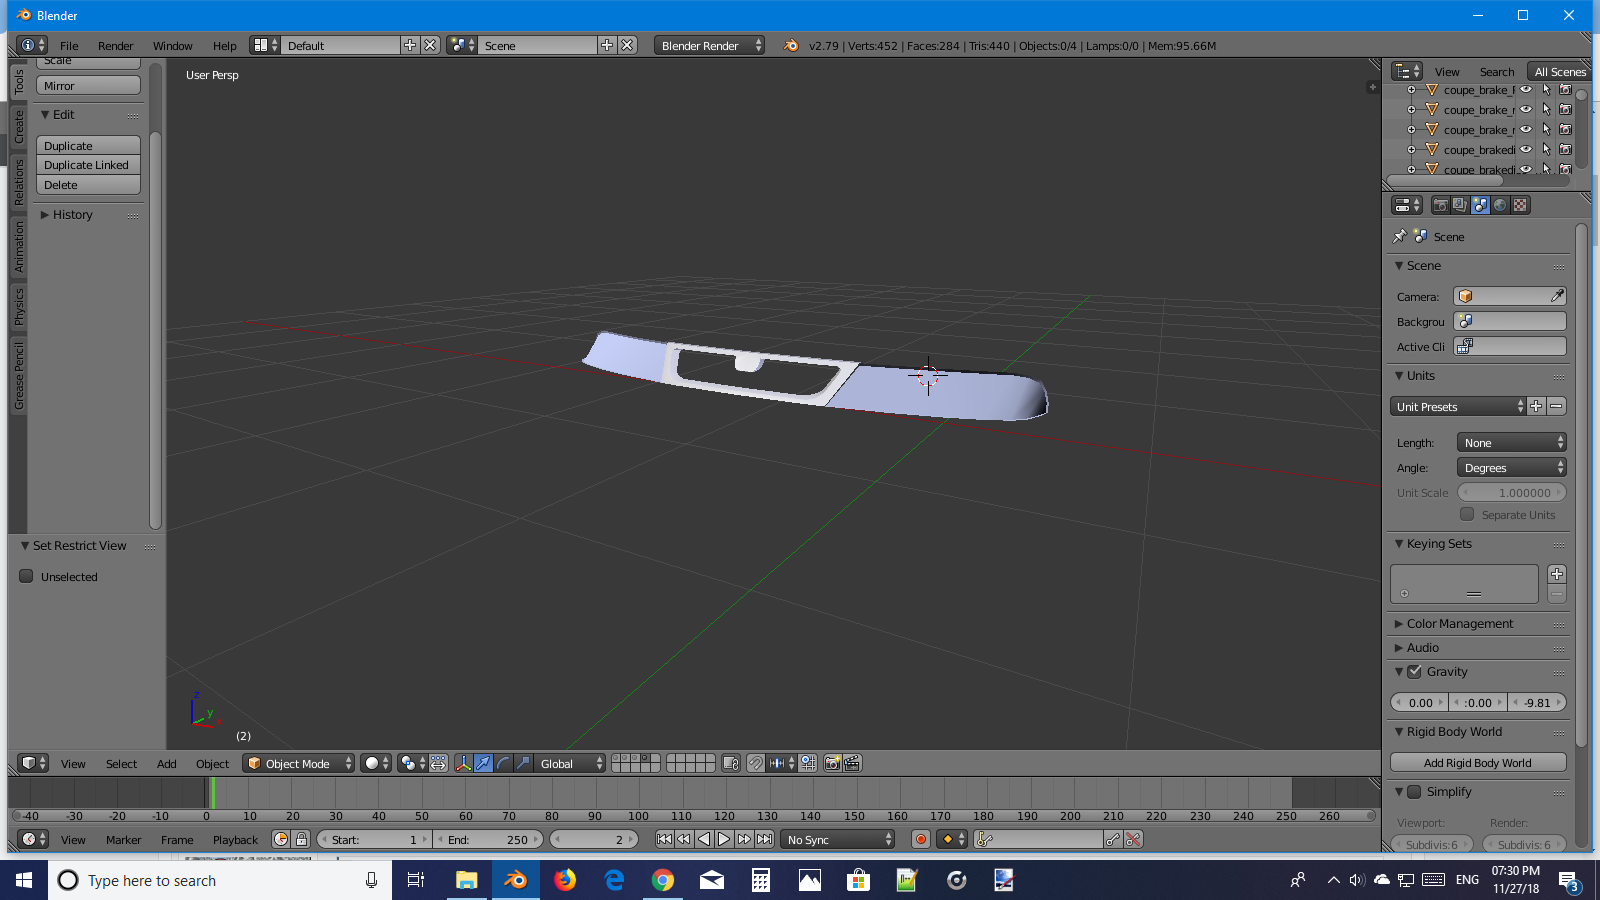Viewport: 1600px width, 900px height.
Task: Click OpenGL render image camera icon
Action: 832,763
